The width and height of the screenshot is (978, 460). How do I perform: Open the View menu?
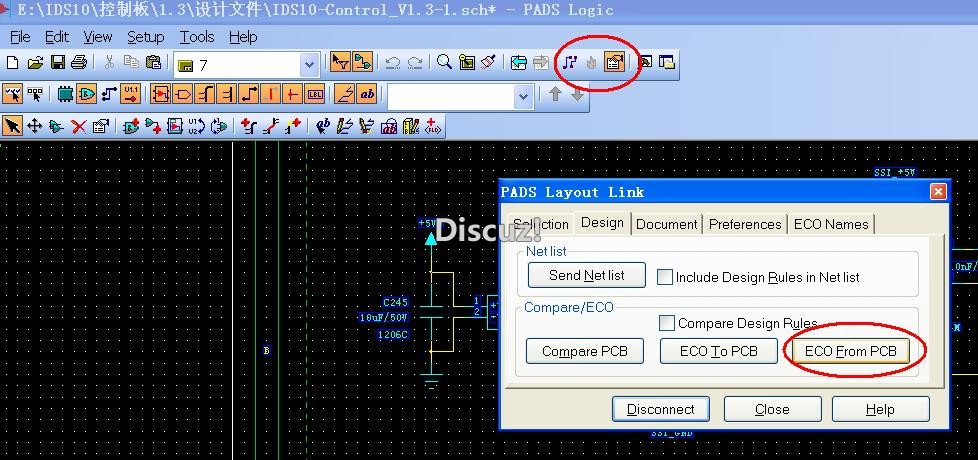click(x=98, y=37)
